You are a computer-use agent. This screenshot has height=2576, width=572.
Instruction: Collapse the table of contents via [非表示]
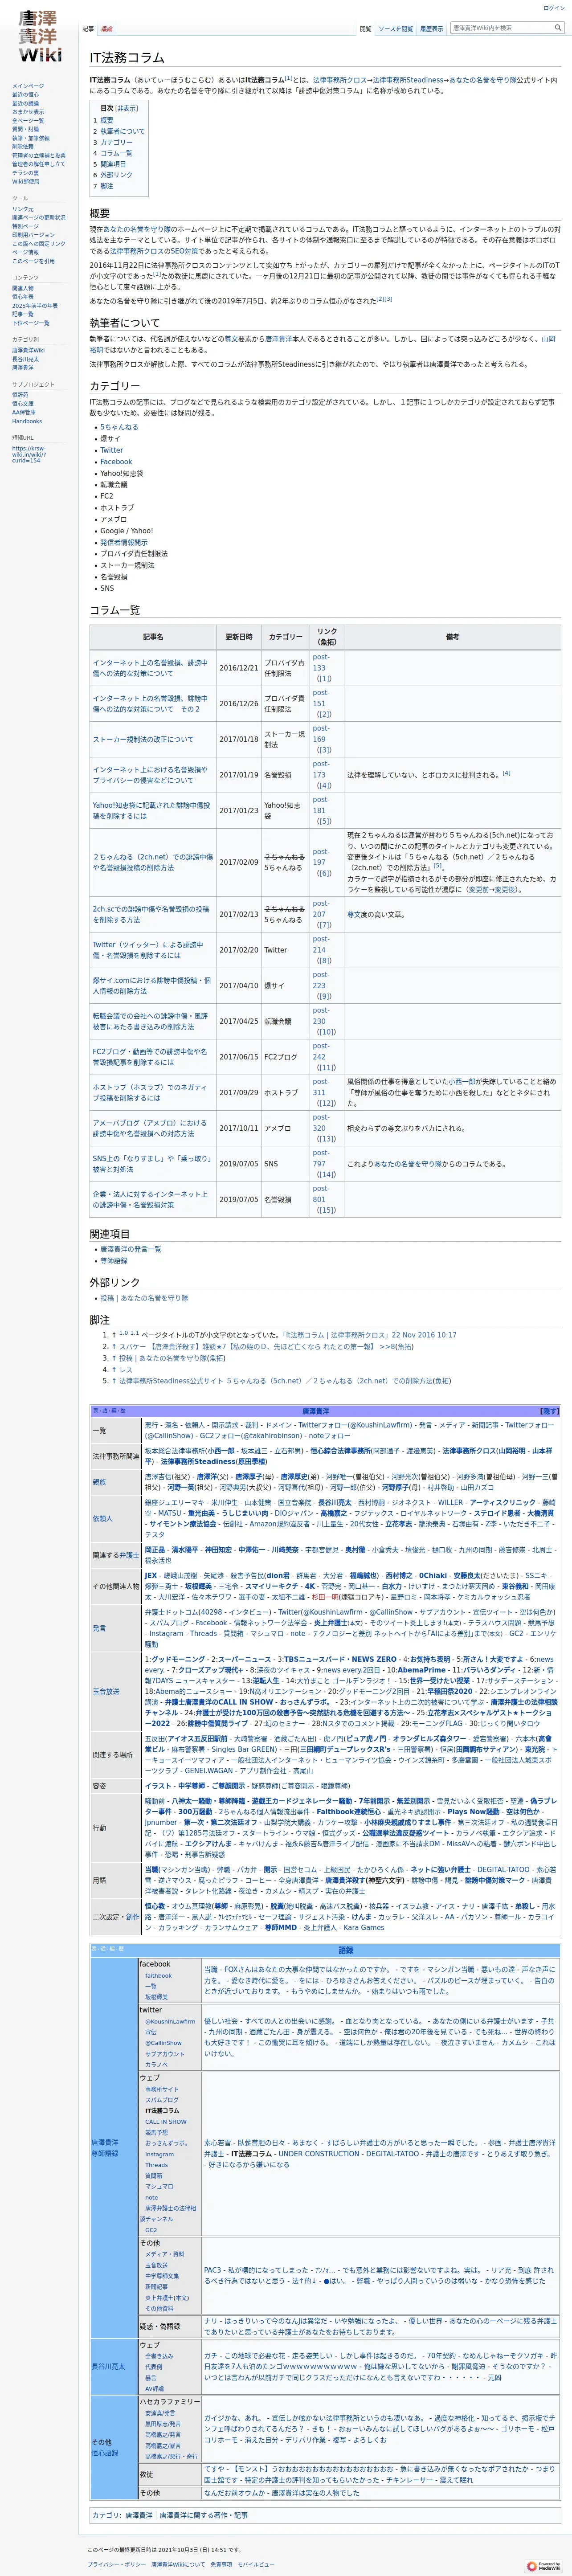(x=127, y=108)
